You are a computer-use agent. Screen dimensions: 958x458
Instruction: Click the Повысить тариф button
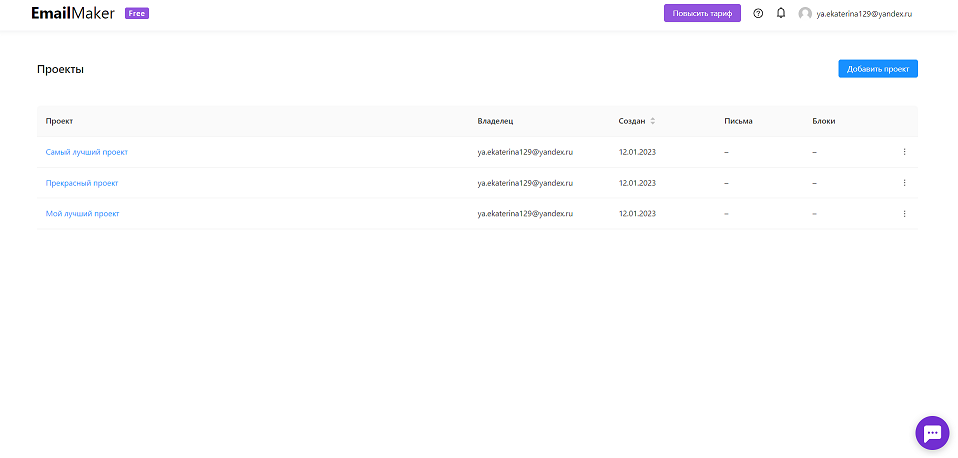click(702, 13)
